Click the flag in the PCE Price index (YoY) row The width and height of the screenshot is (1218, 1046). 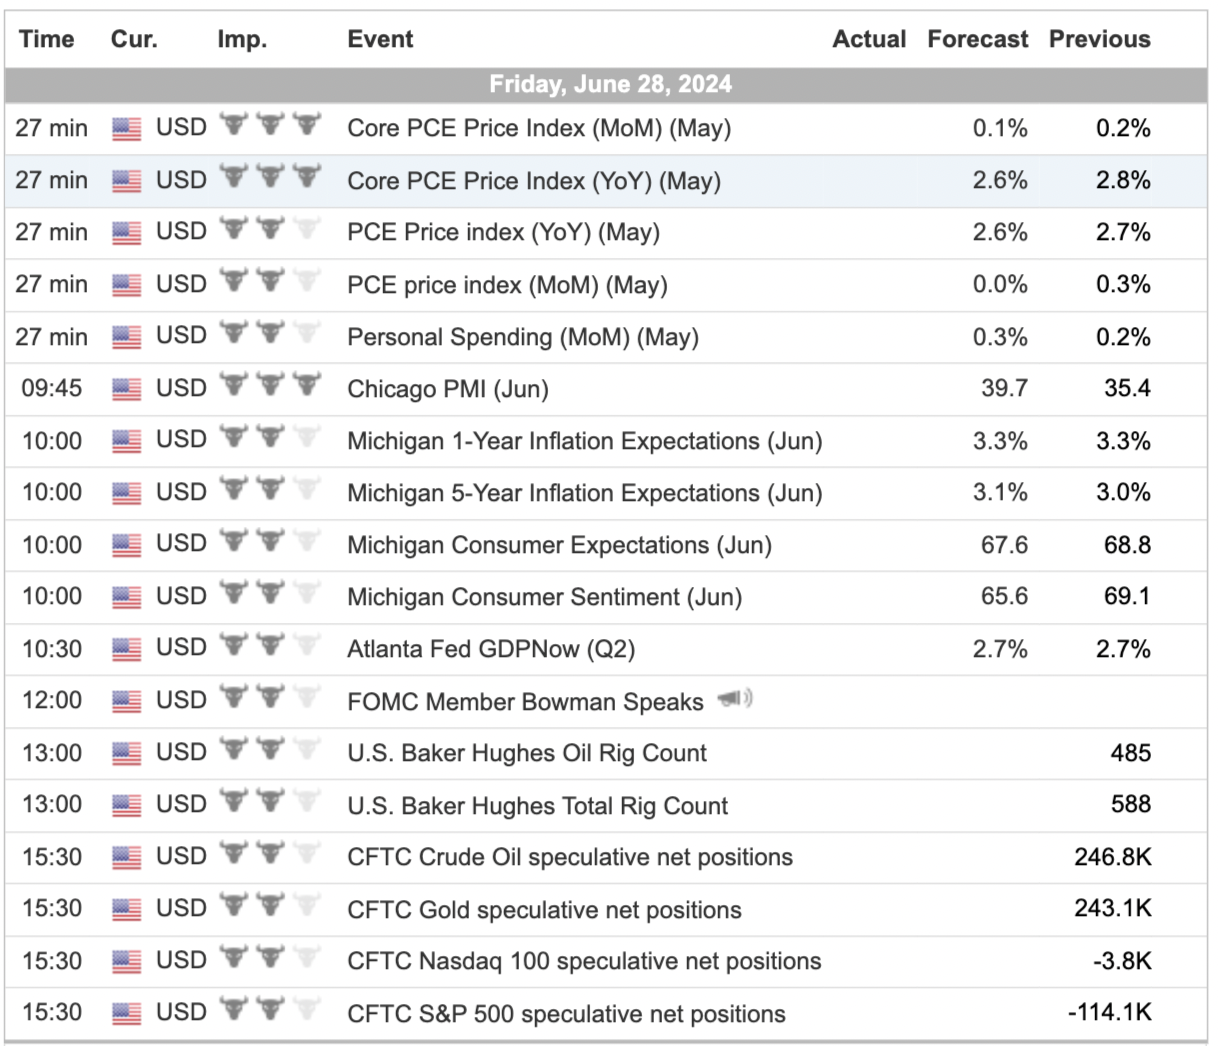pyautogui.click(x=126, y=233)
